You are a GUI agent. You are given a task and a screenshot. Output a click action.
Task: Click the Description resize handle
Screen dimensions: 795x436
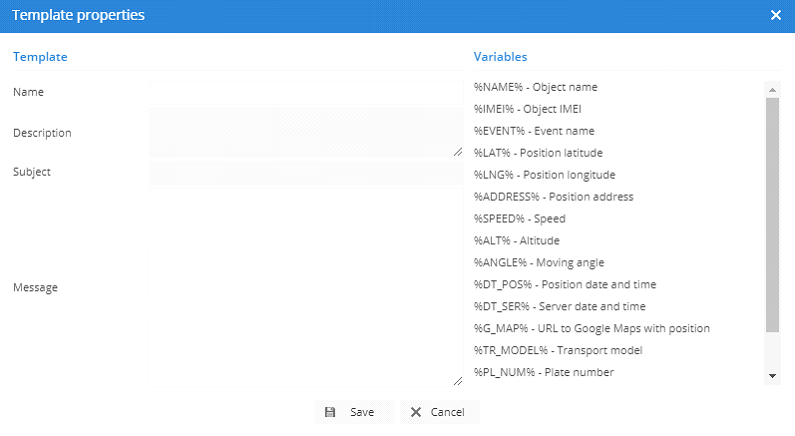(458, 152)
